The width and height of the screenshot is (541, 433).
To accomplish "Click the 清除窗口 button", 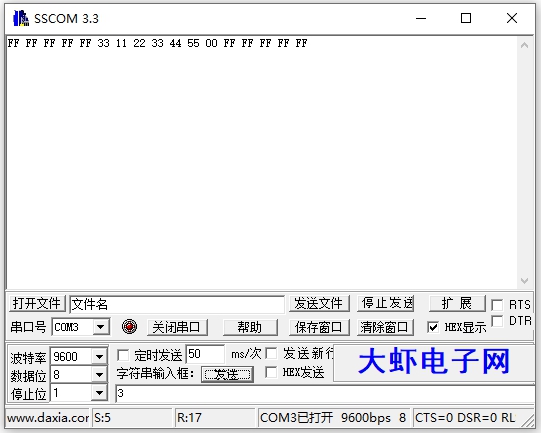I will pos(385,327).
